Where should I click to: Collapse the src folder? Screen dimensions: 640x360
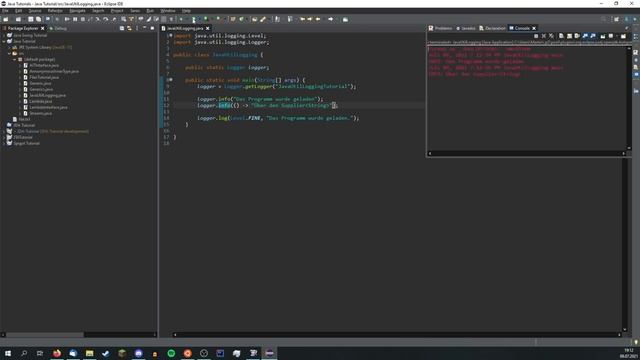point(9,53)
